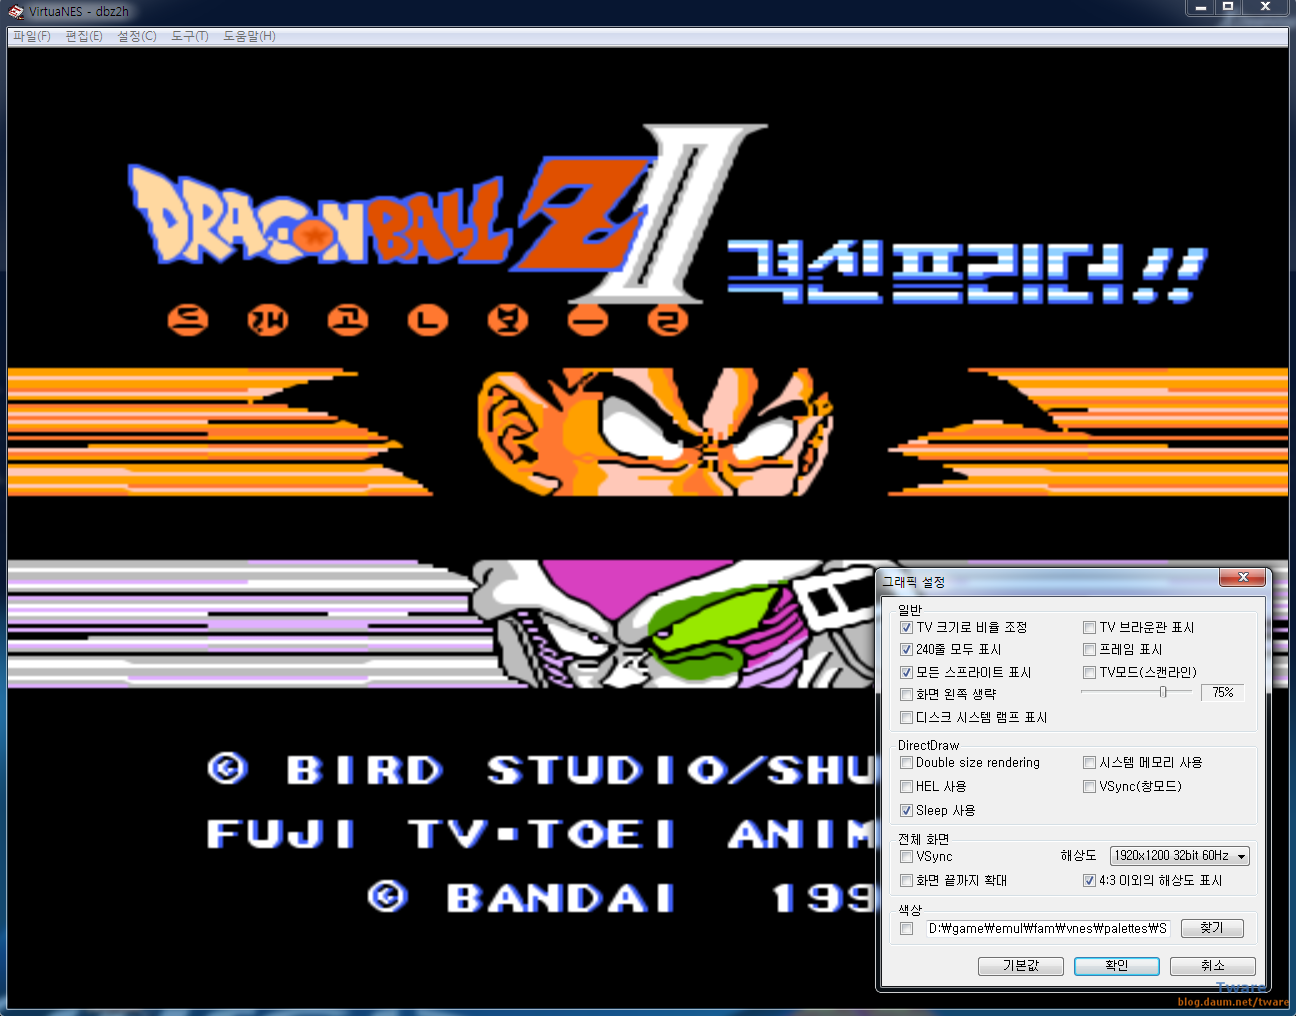This screenshot has width=1296, height=1016.
Task: Enable the 색상 palette file checkbox
Action: pyautogui.click(x=906, y=929)
